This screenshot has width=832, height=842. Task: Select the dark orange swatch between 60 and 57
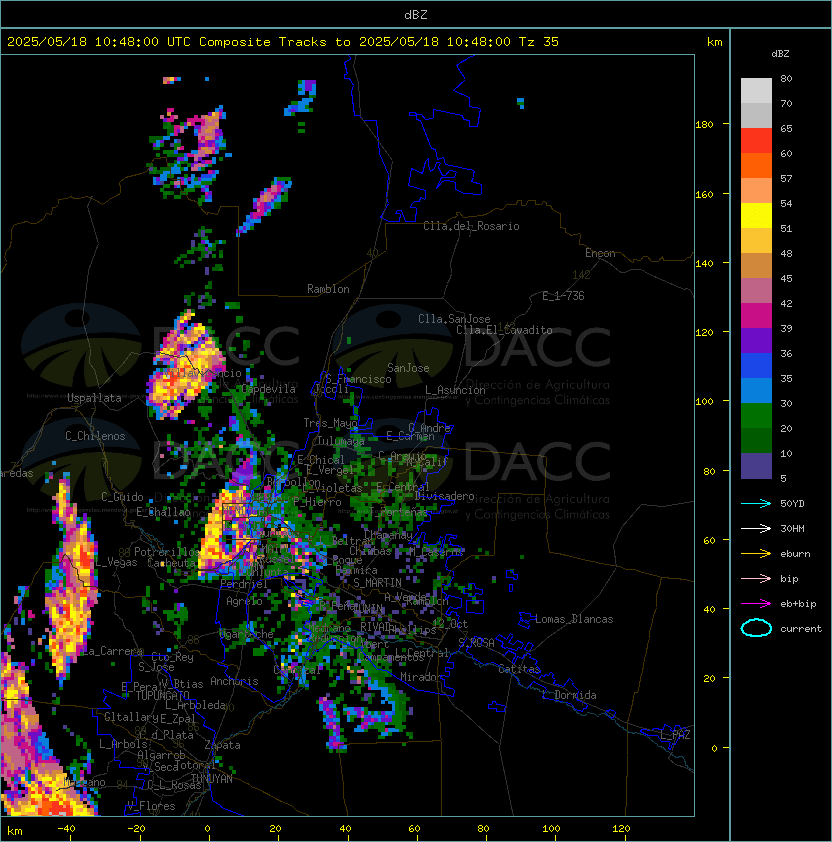(756, 165)
